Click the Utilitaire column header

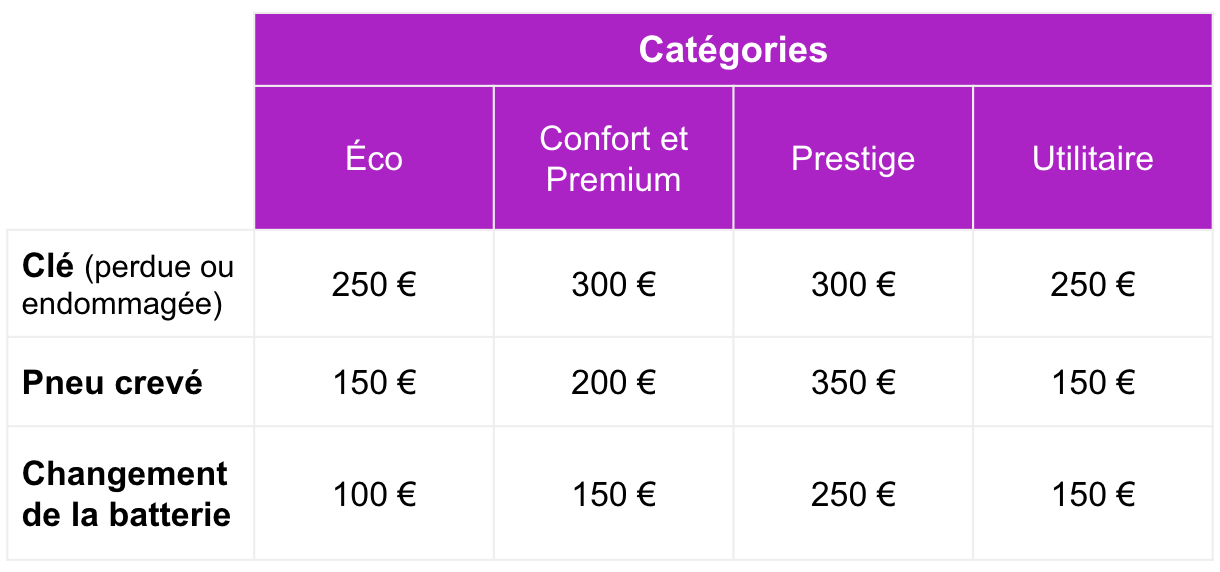click(1093, 158)
